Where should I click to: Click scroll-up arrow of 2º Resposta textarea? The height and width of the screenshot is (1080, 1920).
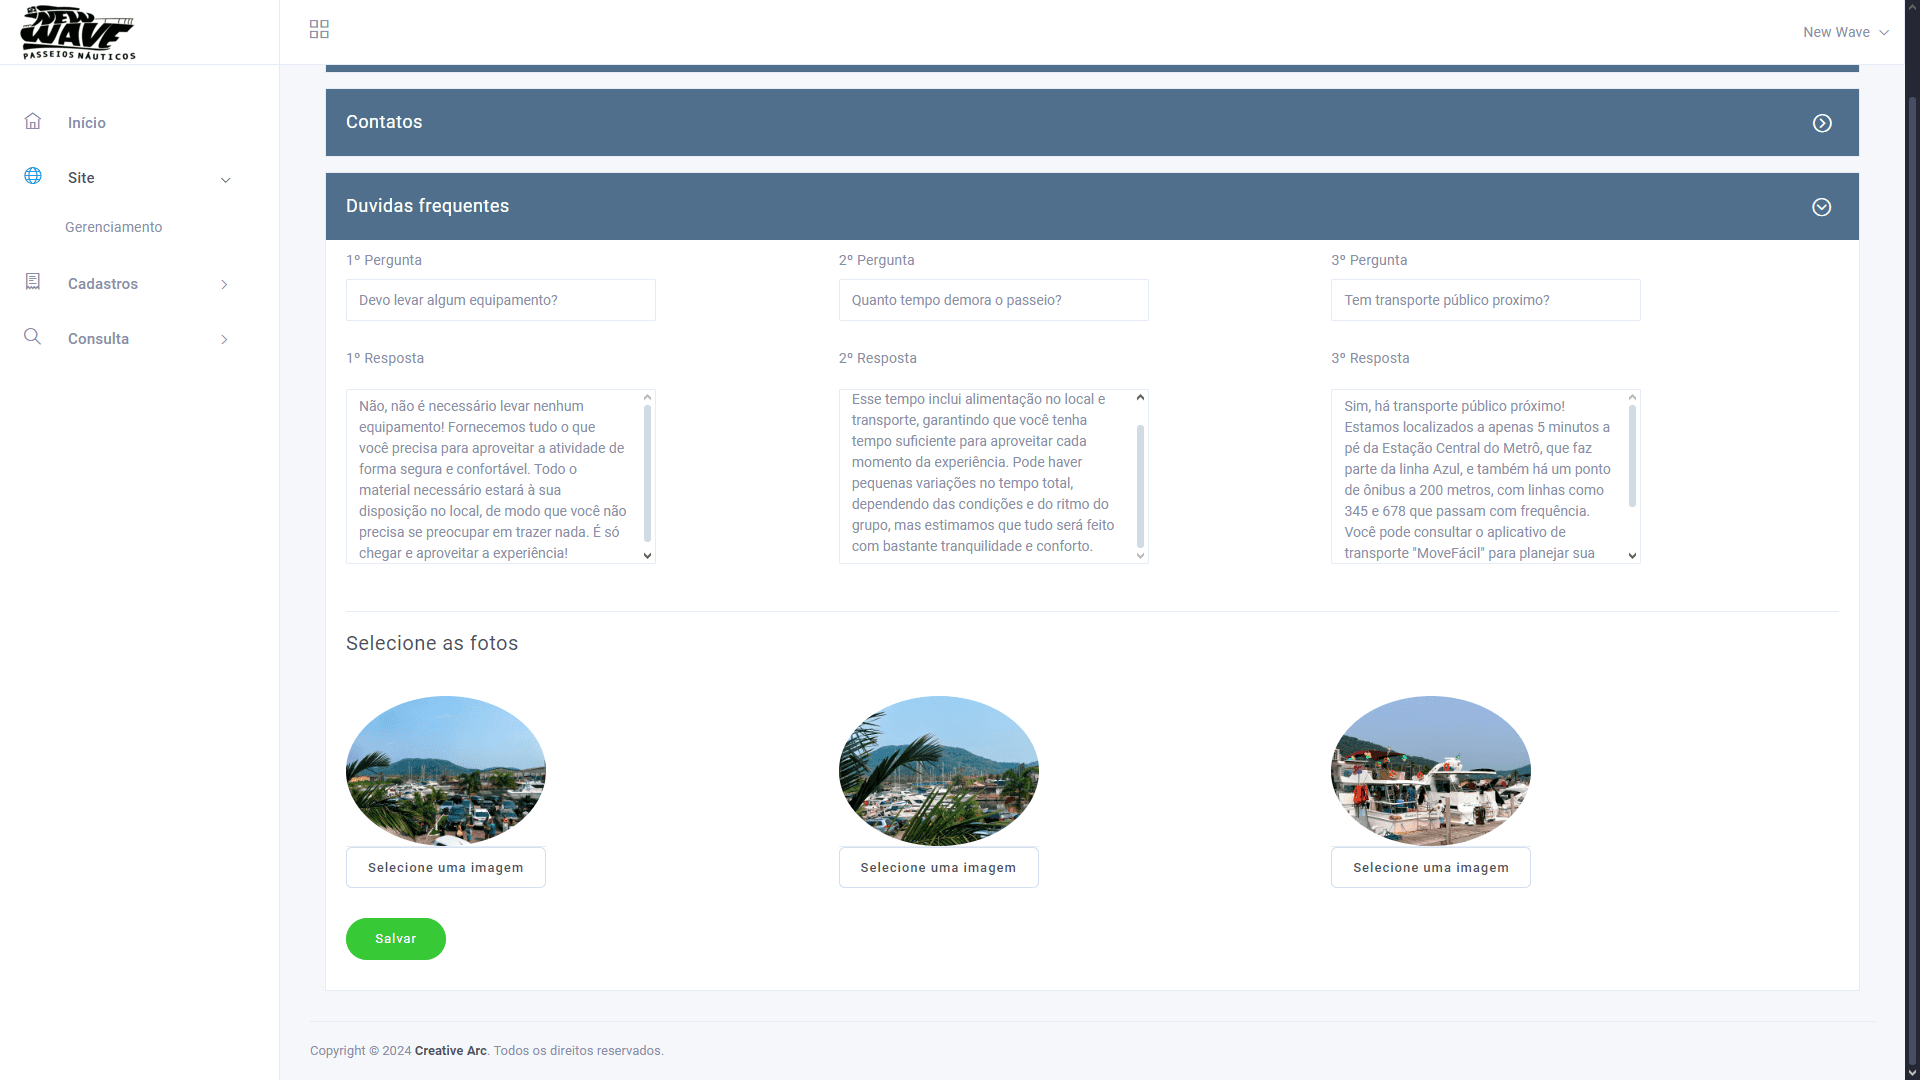(1140, 398)
